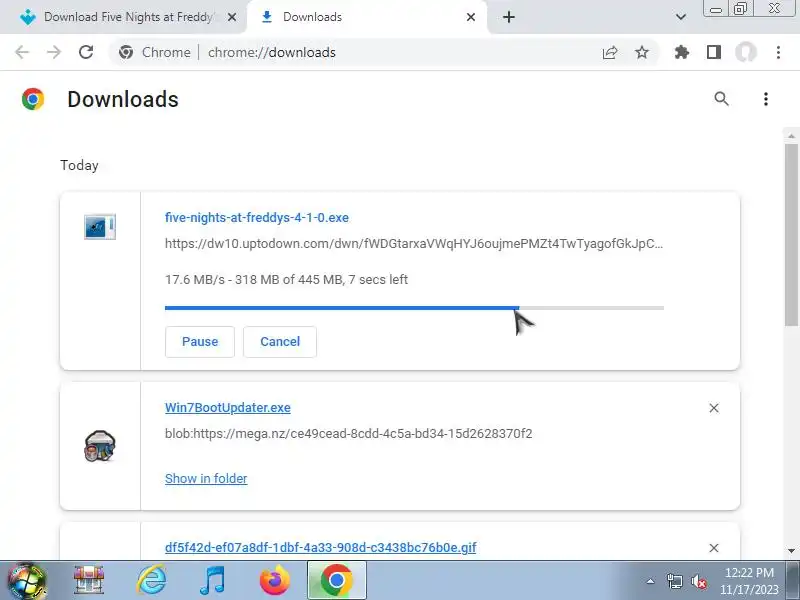The height and width of the screenshot is (600, 800).
Task: Click the uptodown download source URL
Action: tap(414, 244)
